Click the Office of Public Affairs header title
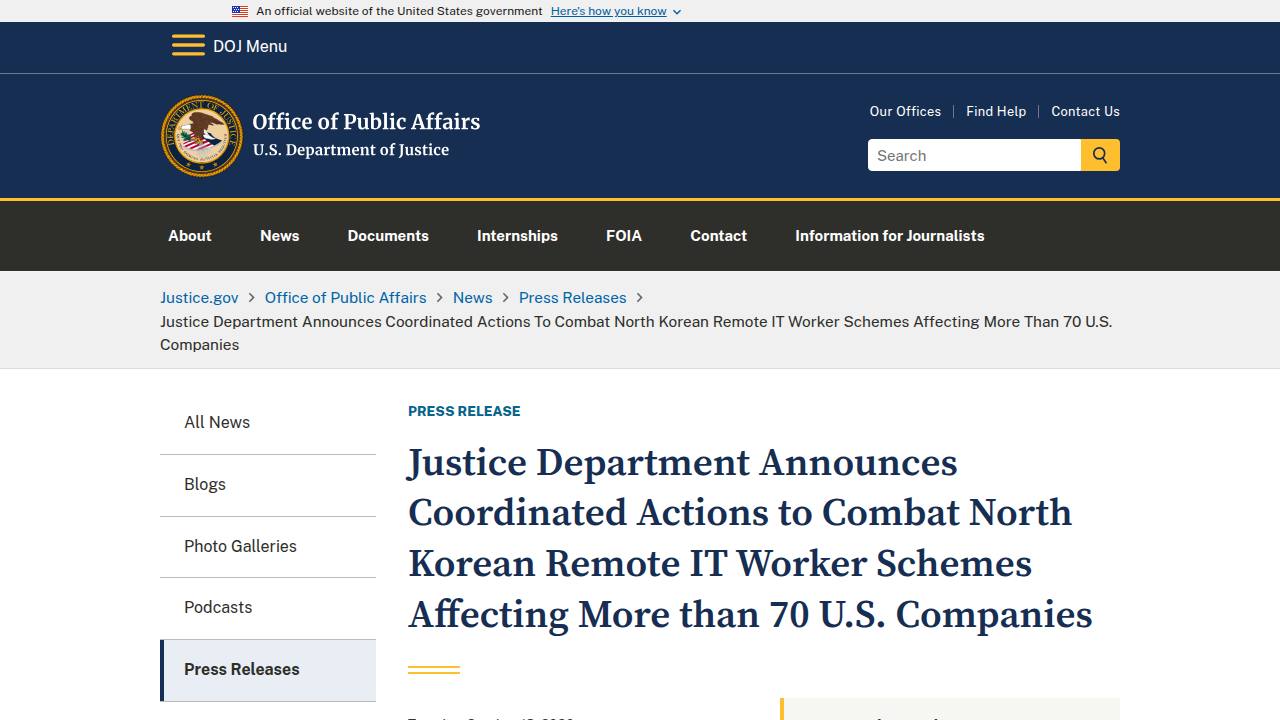Image resolution: width=1280 pixels, height=720 pixels. point(366,122)
